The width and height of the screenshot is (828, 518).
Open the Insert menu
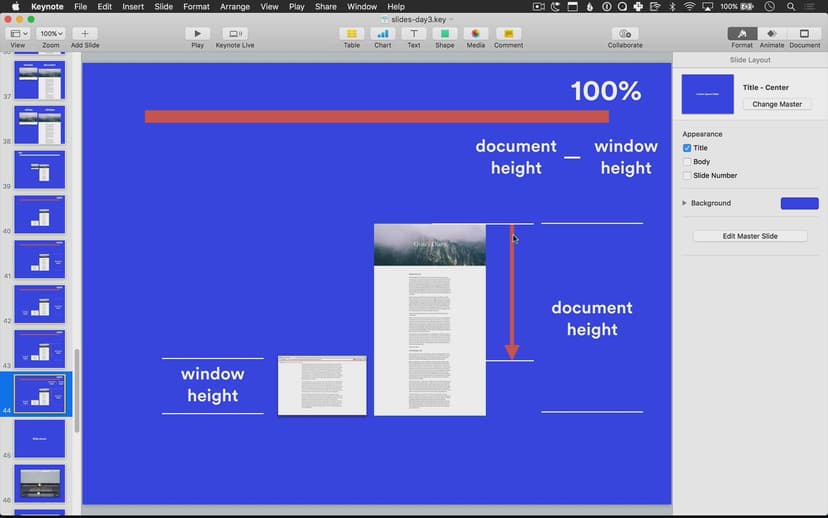[133, 6]
